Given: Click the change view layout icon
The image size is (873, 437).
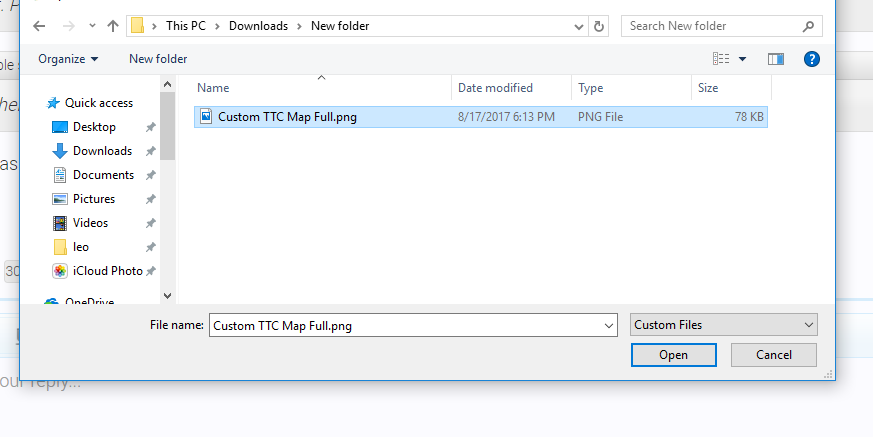Looking at the screenshot, I should [722, 59].
